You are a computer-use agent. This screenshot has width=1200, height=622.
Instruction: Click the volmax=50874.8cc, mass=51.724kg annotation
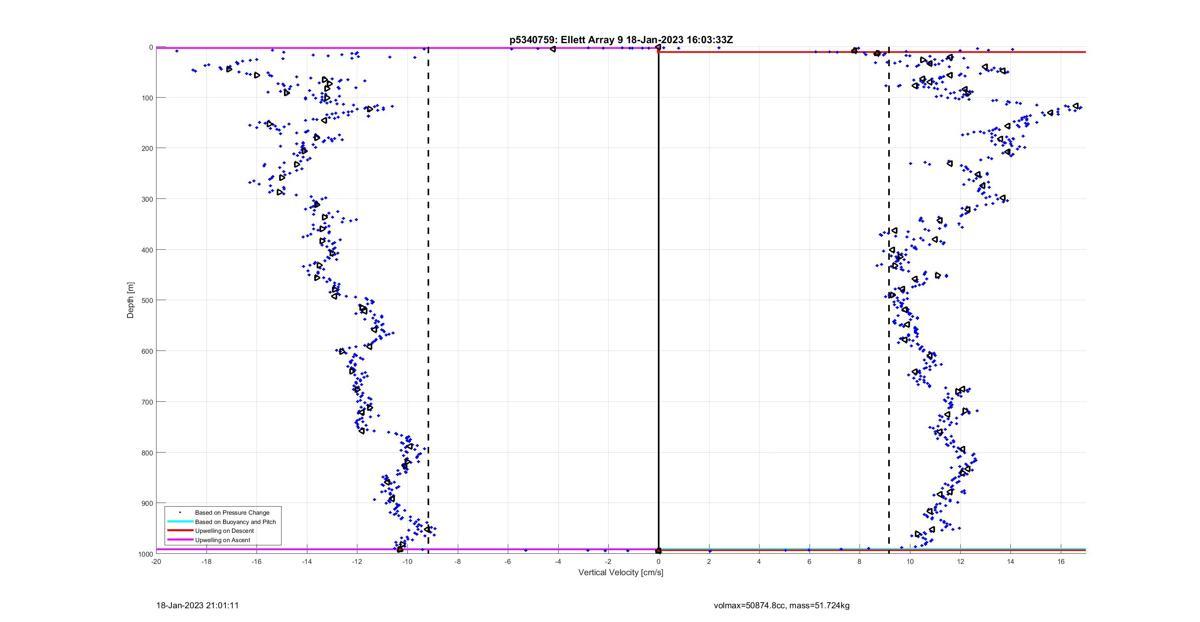[x=782, y=605]
